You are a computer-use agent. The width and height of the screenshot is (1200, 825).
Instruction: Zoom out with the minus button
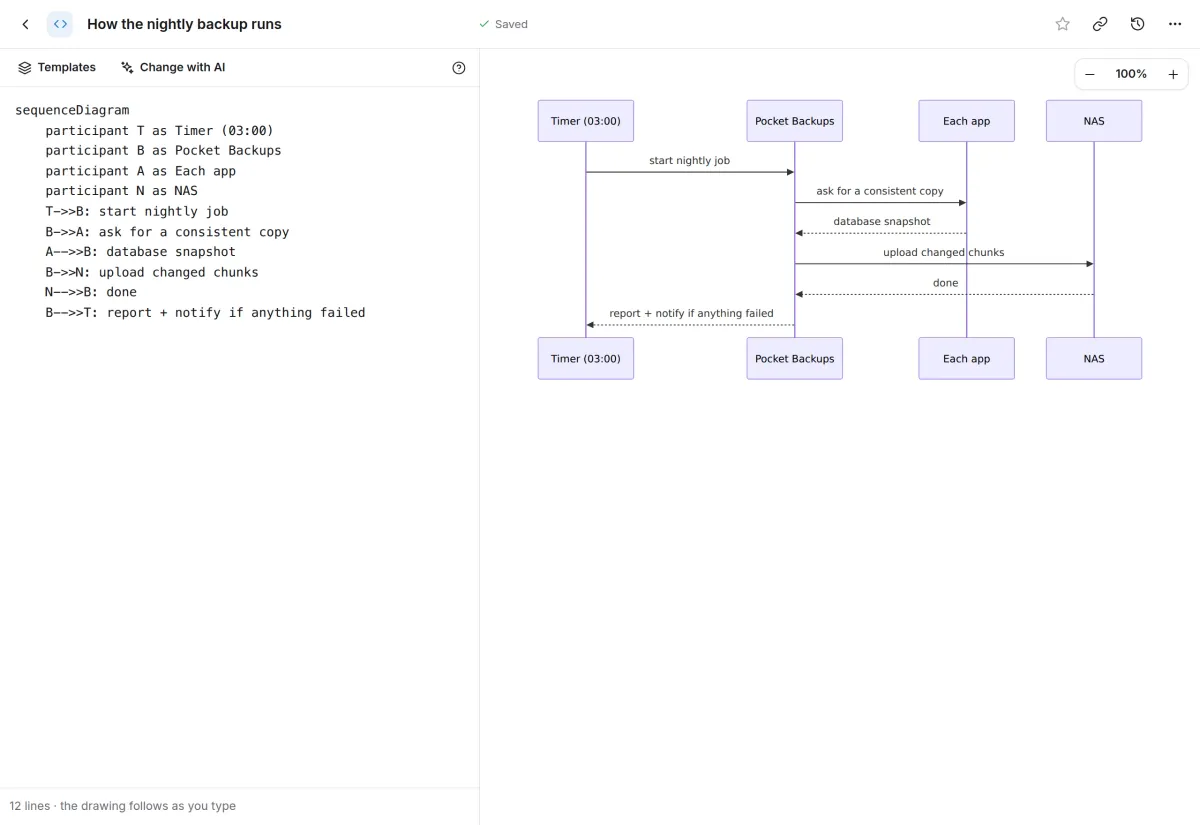[1090, 74]
